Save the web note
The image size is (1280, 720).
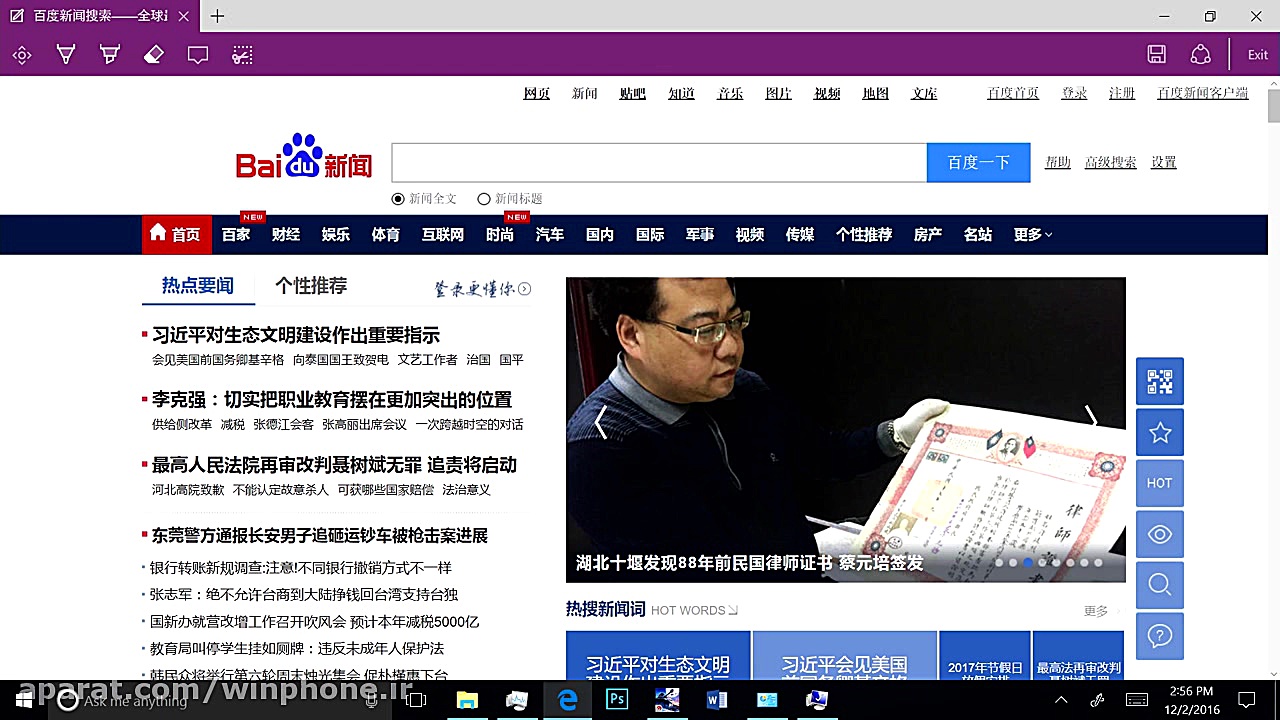click(1156, 55)
